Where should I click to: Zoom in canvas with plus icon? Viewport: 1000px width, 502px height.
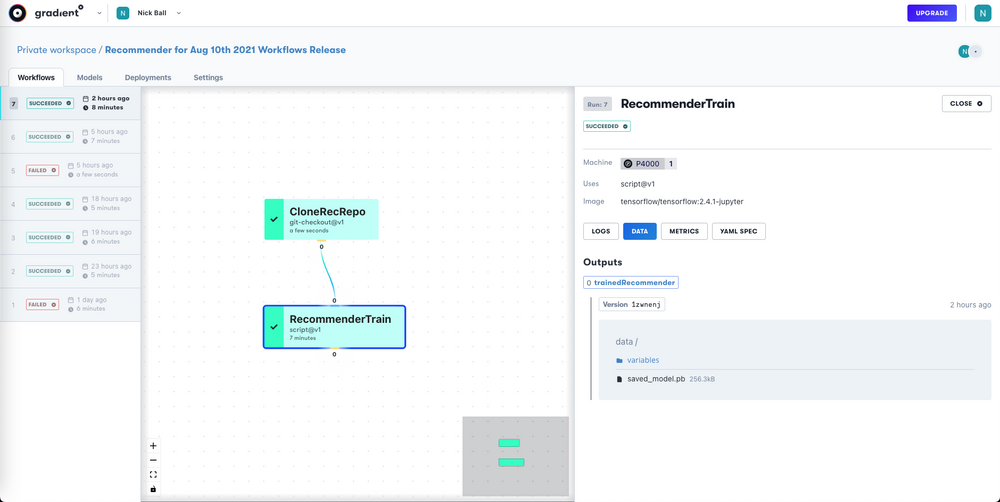153,446
